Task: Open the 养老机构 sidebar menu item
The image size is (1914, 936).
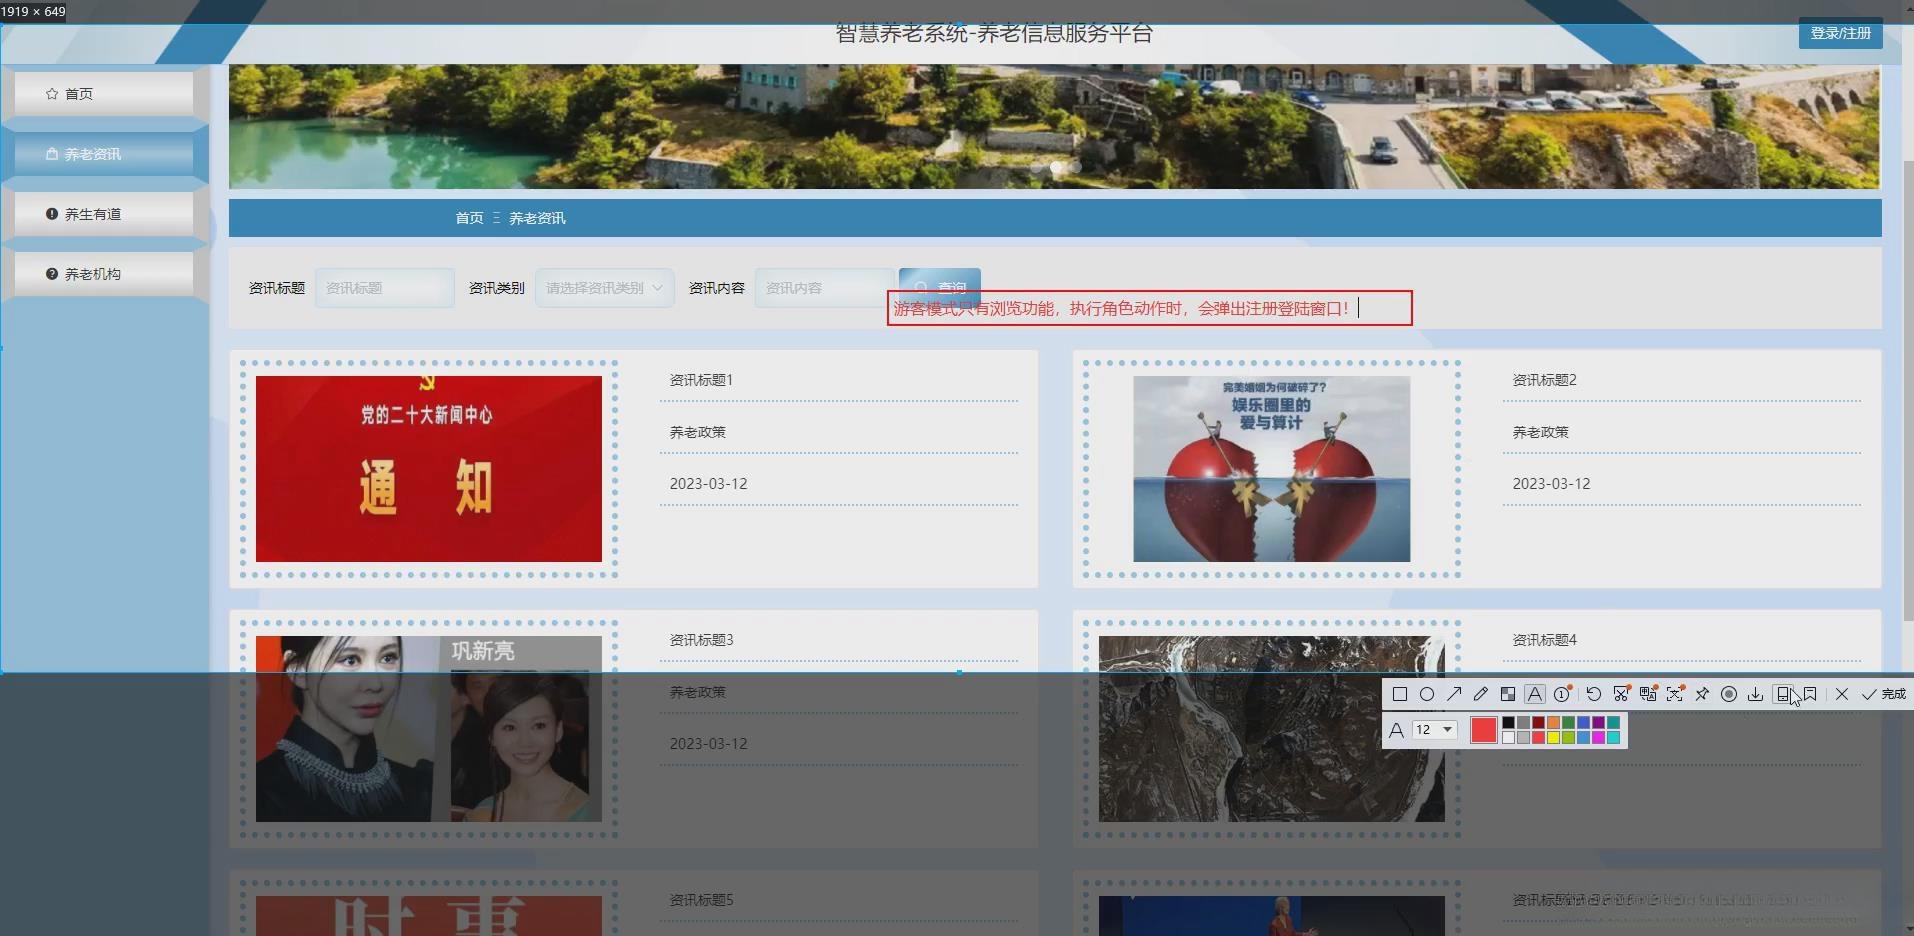Action: tap(104, 274)
